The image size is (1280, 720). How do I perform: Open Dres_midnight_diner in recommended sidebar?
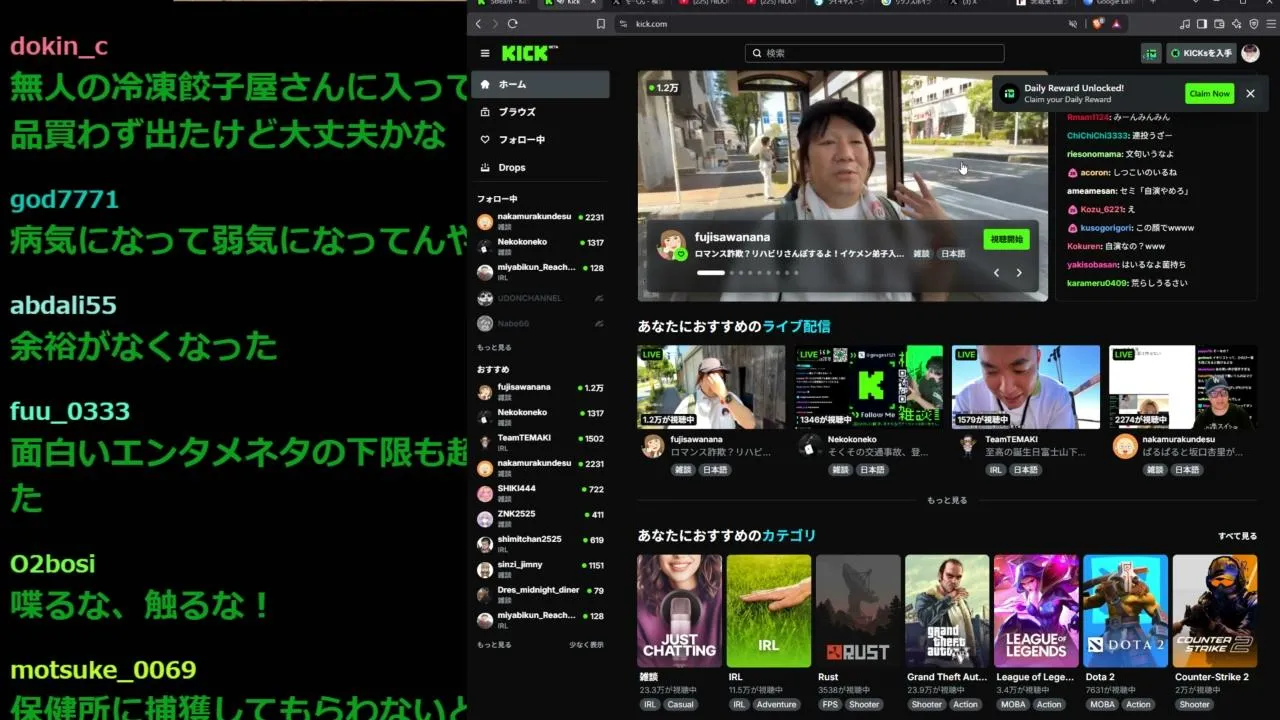540,594
